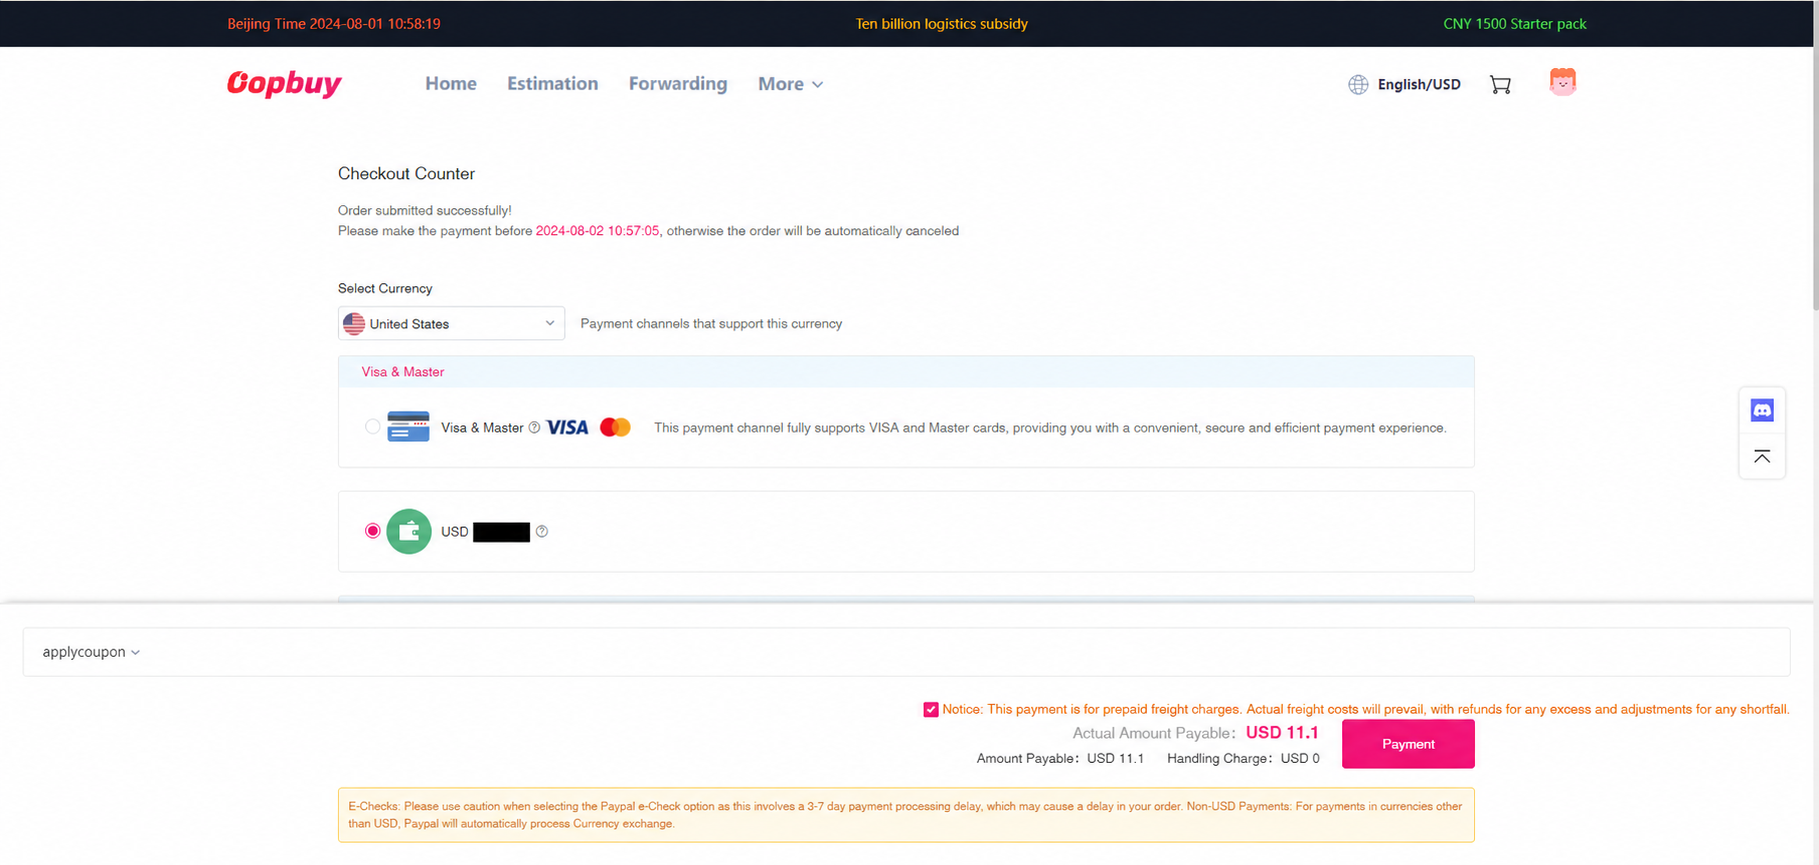Select the Visa & Master radio button
1819x865 pixels.
point(373,427)
